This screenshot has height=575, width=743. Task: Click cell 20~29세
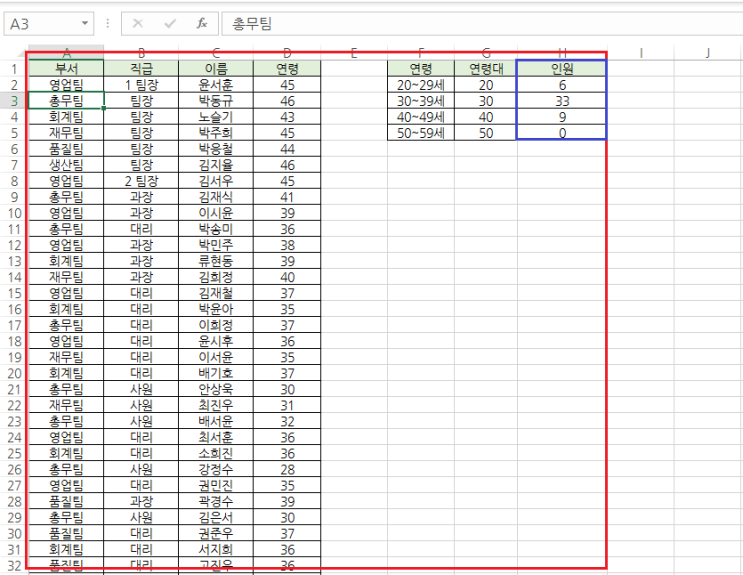pyautogui.click(x=421, y=85)
